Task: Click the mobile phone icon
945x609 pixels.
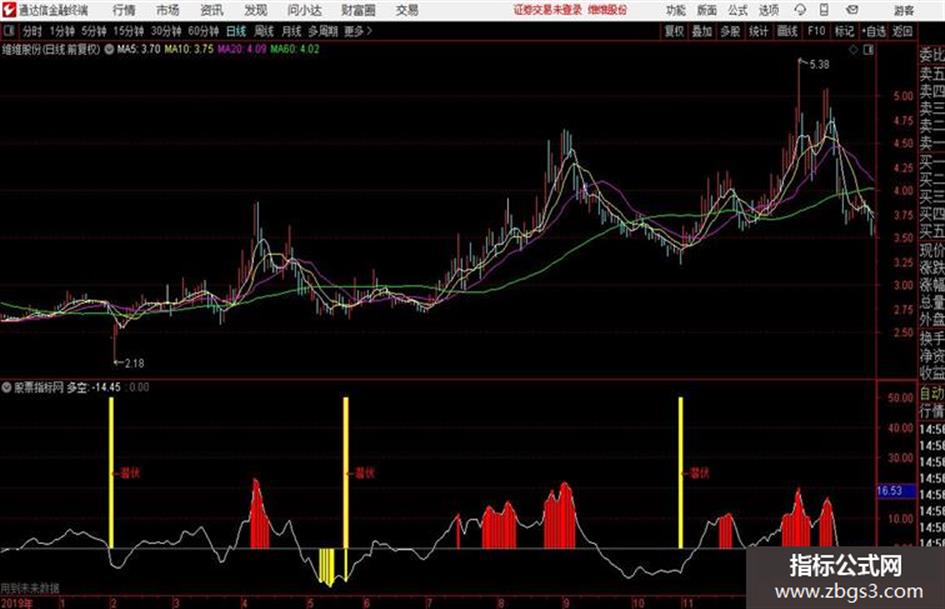Action: (x=824, y=10)
